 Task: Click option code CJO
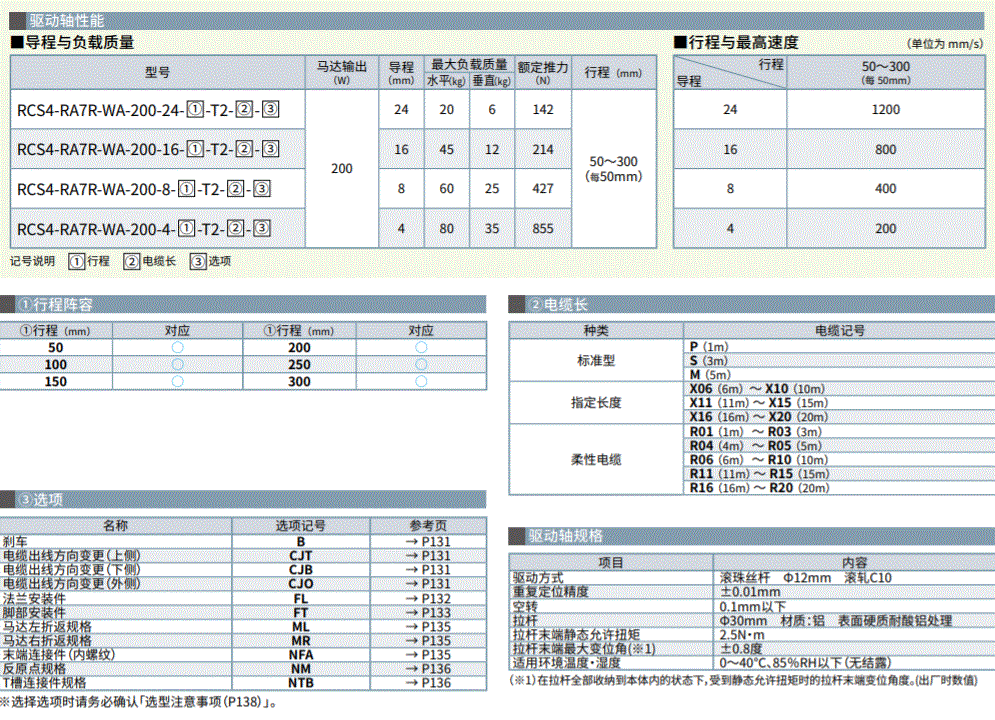[300, 584]
